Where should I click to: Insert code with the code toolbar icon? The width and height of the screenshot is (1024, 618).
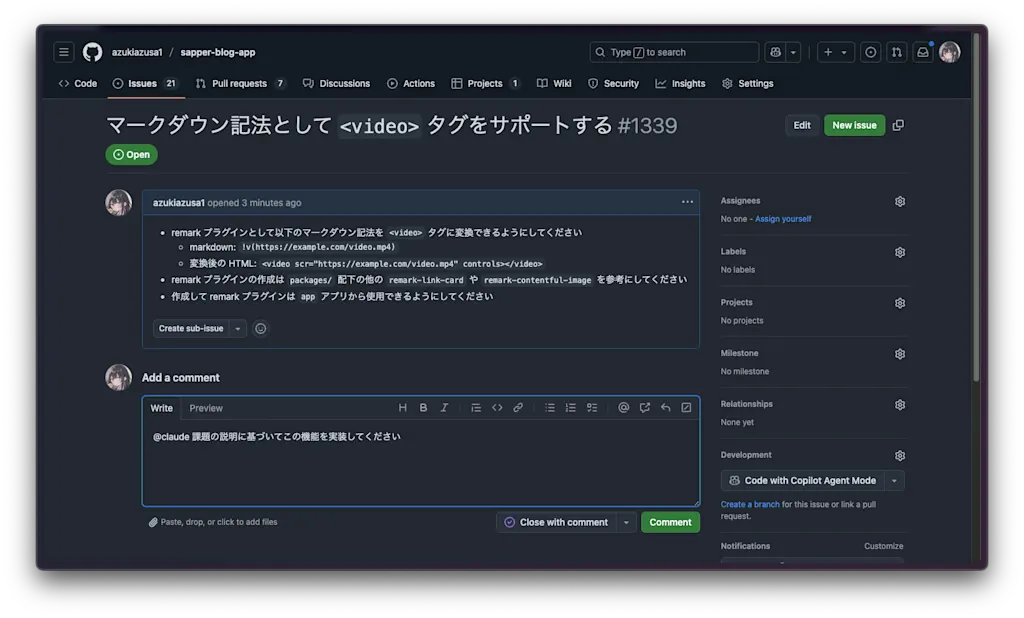497,408
